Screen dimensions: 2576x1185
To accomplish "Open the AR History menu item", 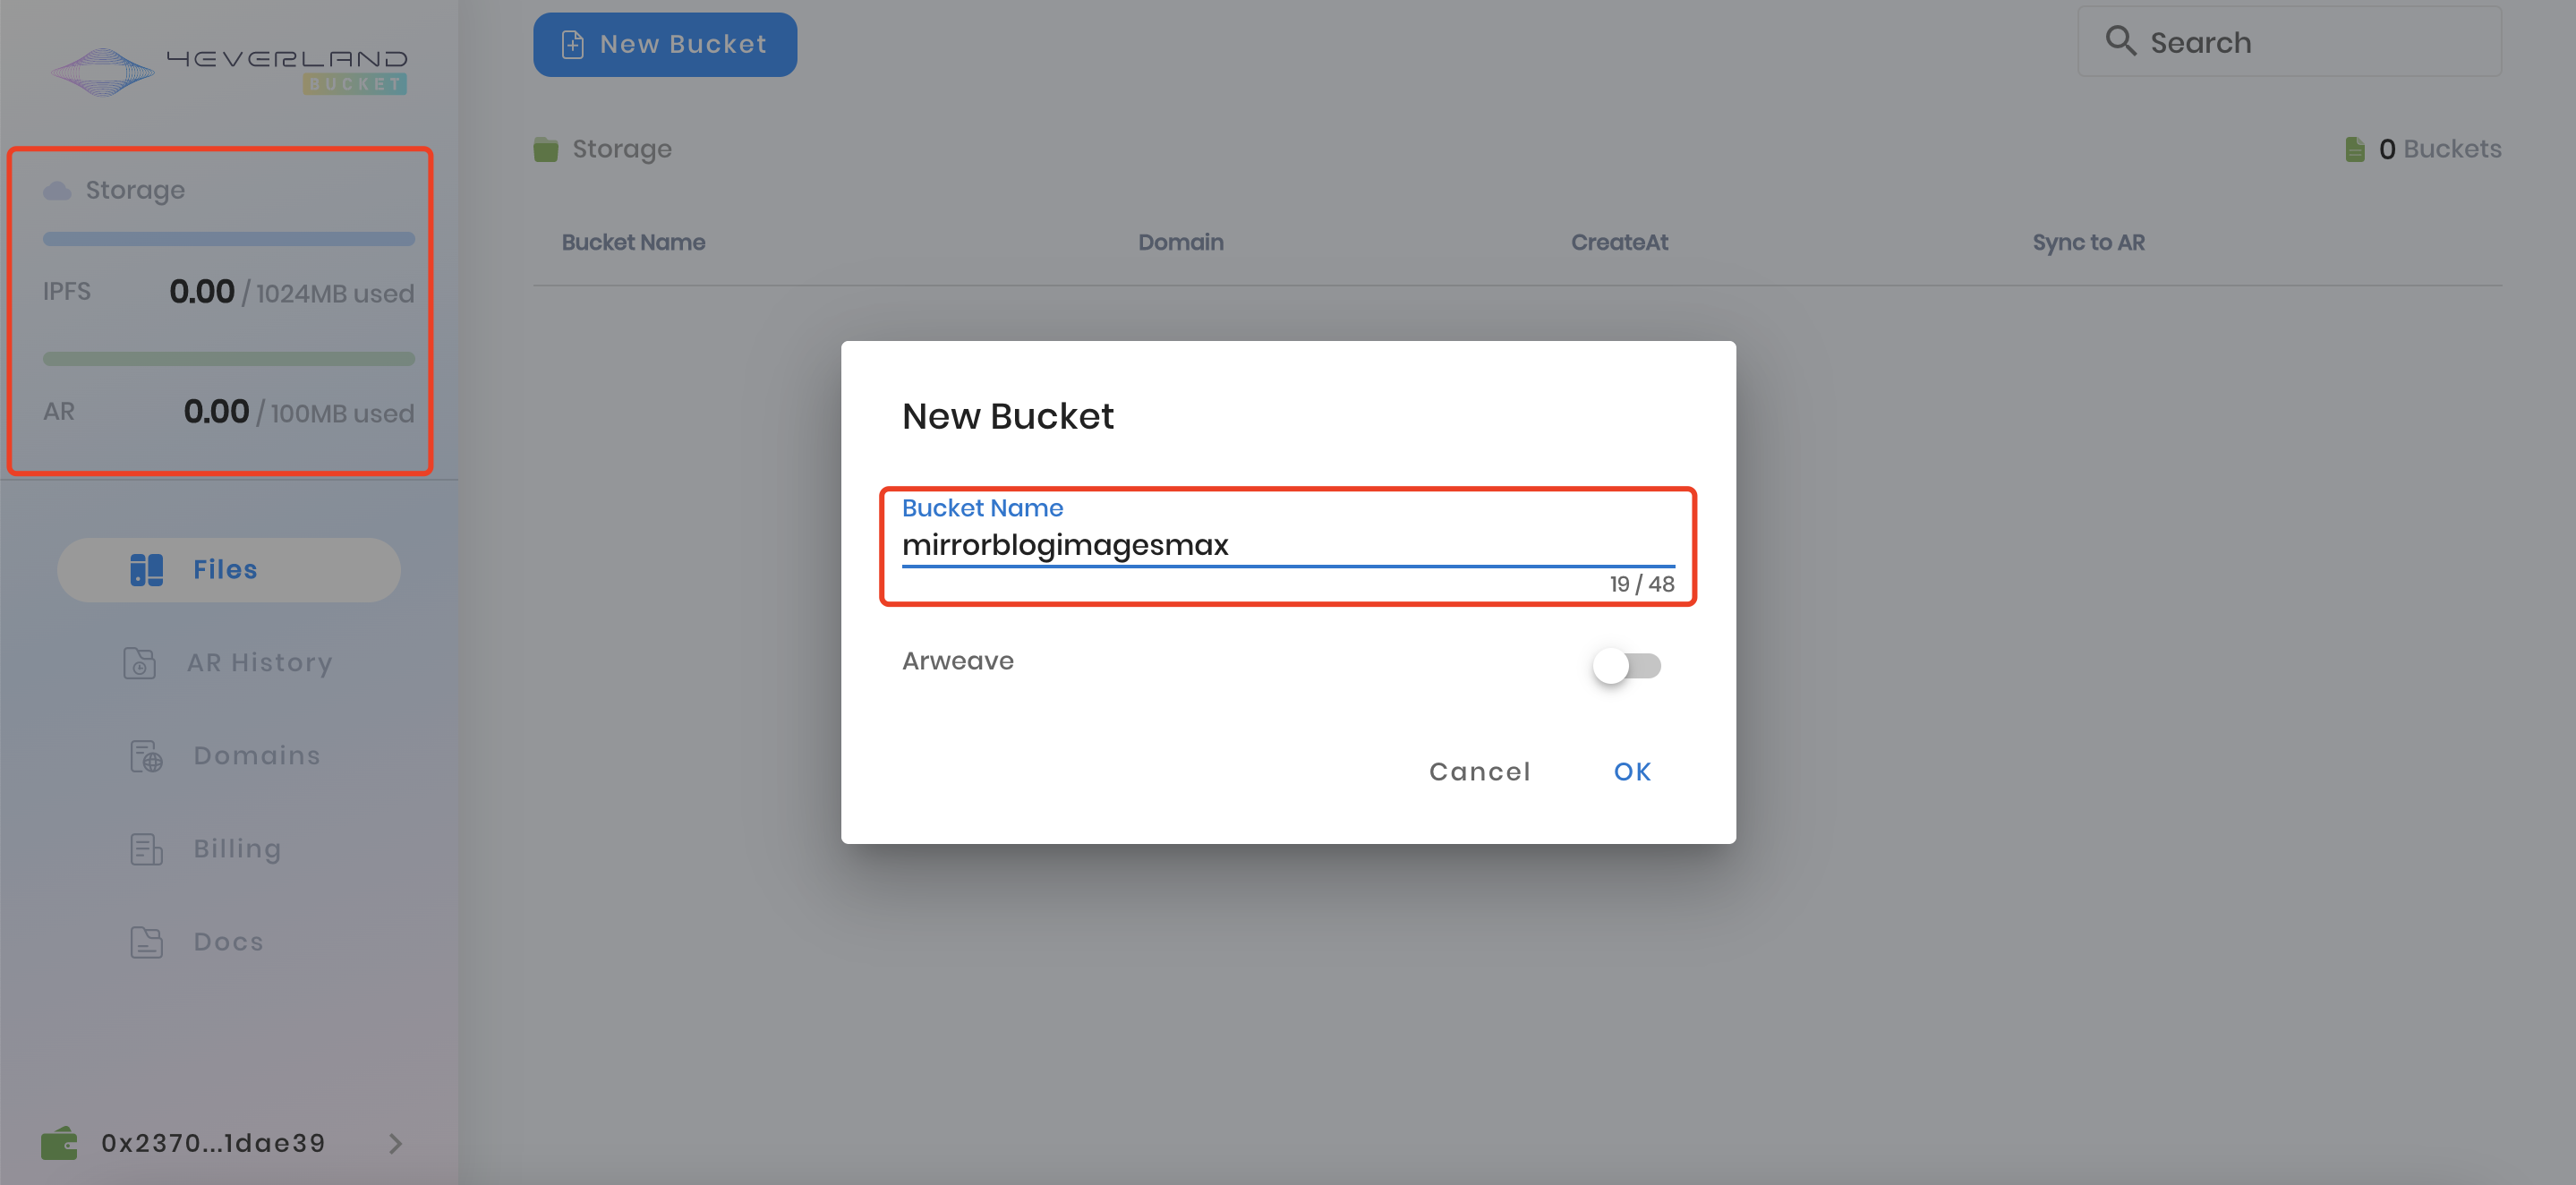I will pyautogui.click(x=229, y=663).
